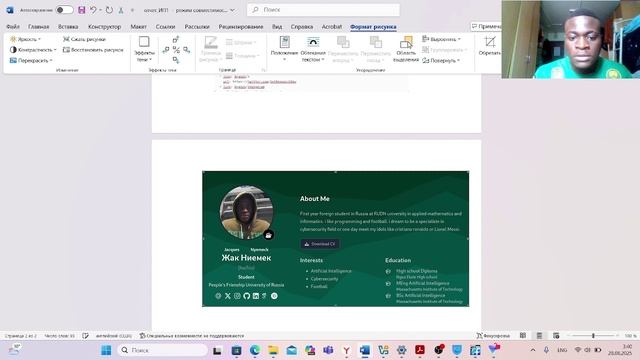Redo the last action
The width and height of the screenshot is (640, 360).
click(109, 10)
